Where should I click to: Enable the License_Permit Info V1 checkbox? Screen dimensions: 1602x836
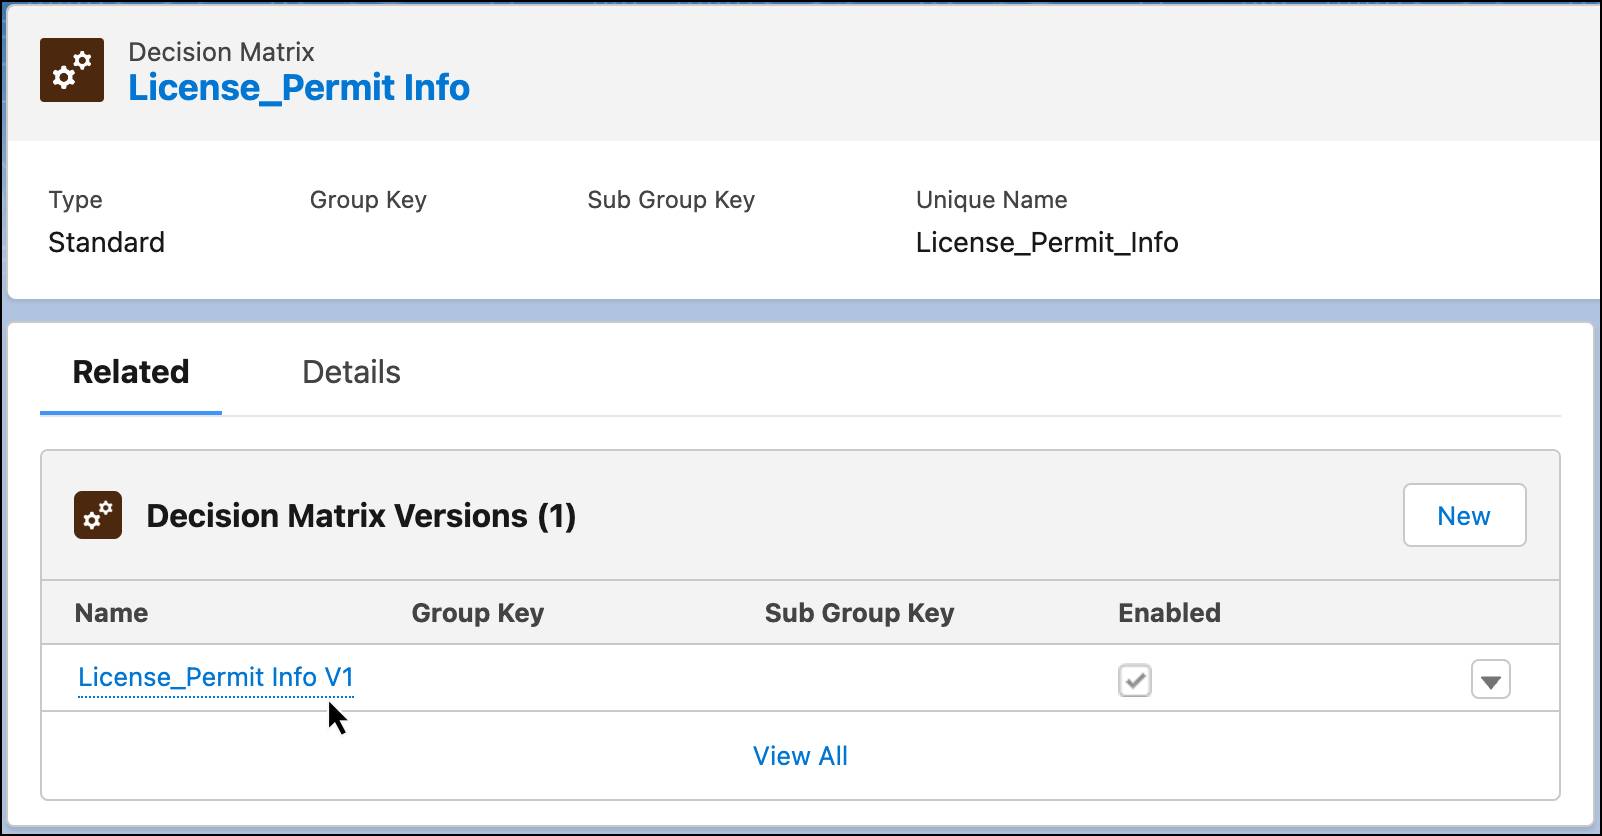pyautogui.click(x=1135, y=679)
